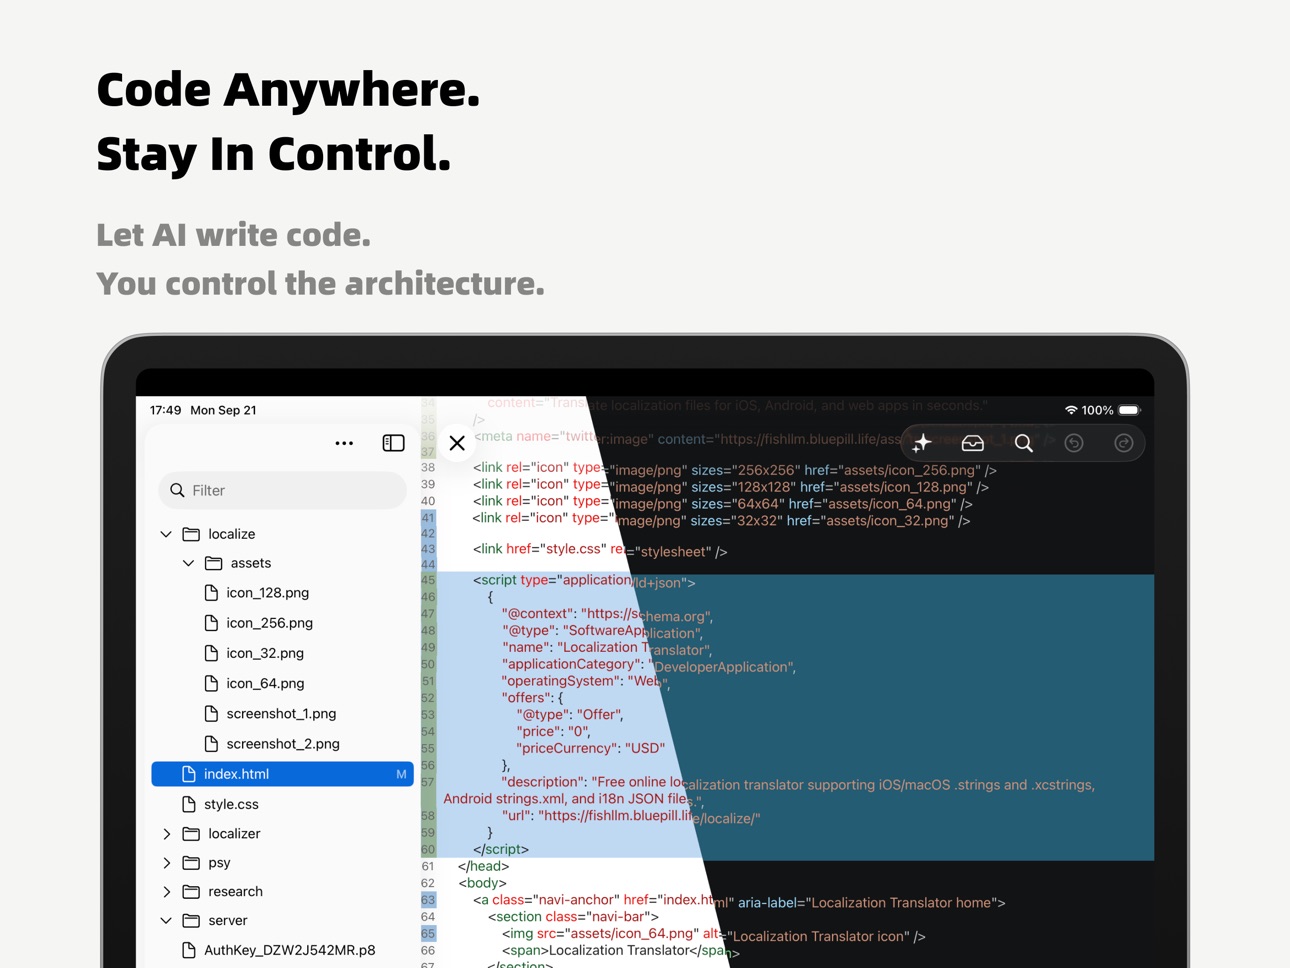The width and height of the screenshot is (1290, 968).
Task: Click the closing </script> tag line
Action: [501, 849]
